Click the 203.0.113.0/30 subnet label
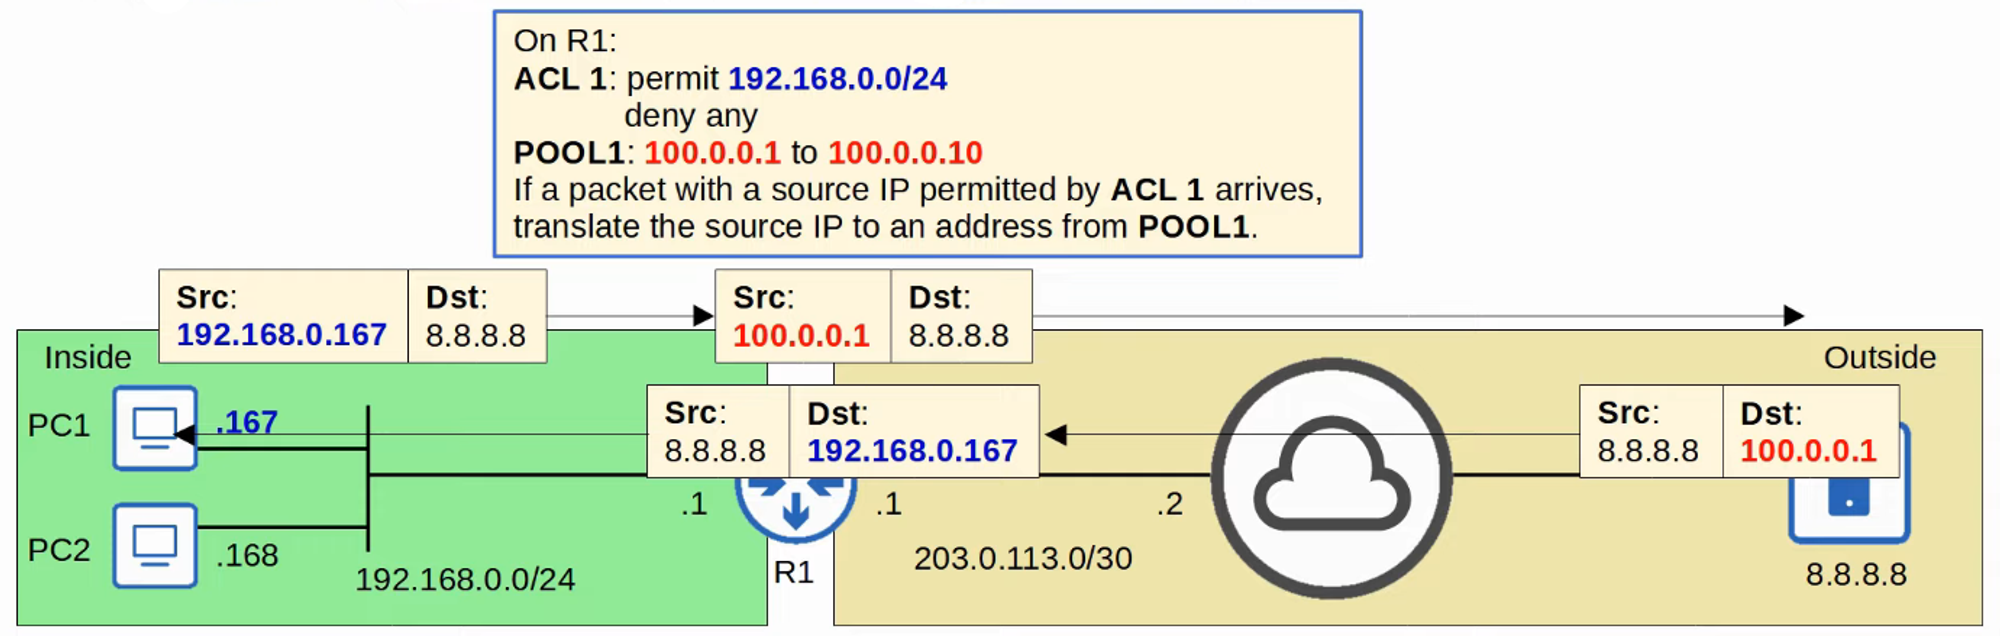The height and width of the screenshot is (636, 2000). (x=1022, y=558)
